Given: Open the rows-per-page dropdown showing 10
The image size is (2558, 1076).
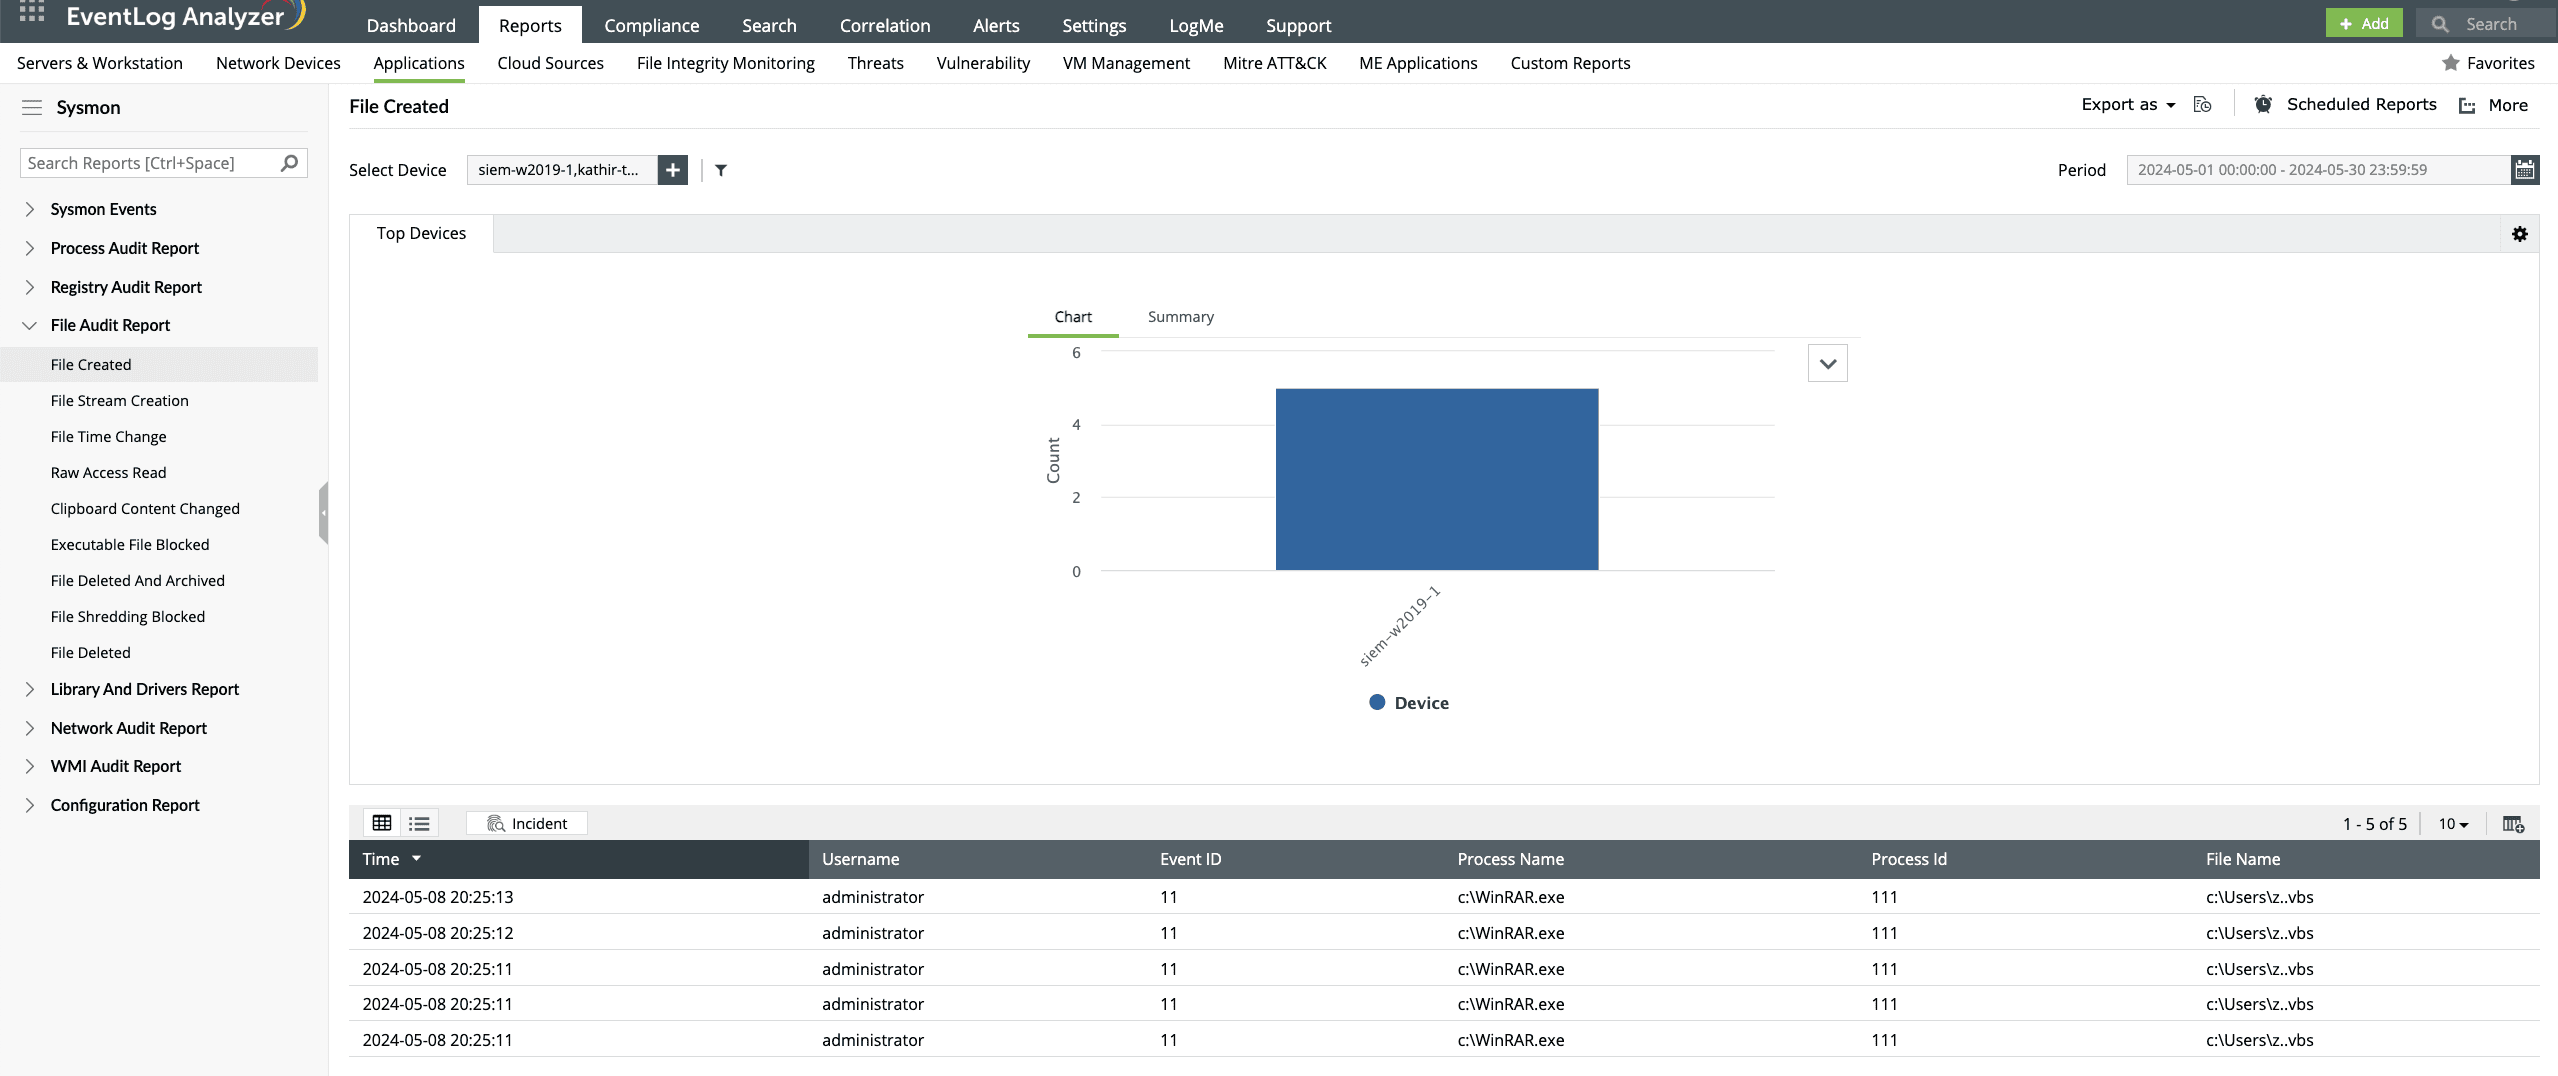Looking at the screenshot, I should click(x=2452, y=823).
